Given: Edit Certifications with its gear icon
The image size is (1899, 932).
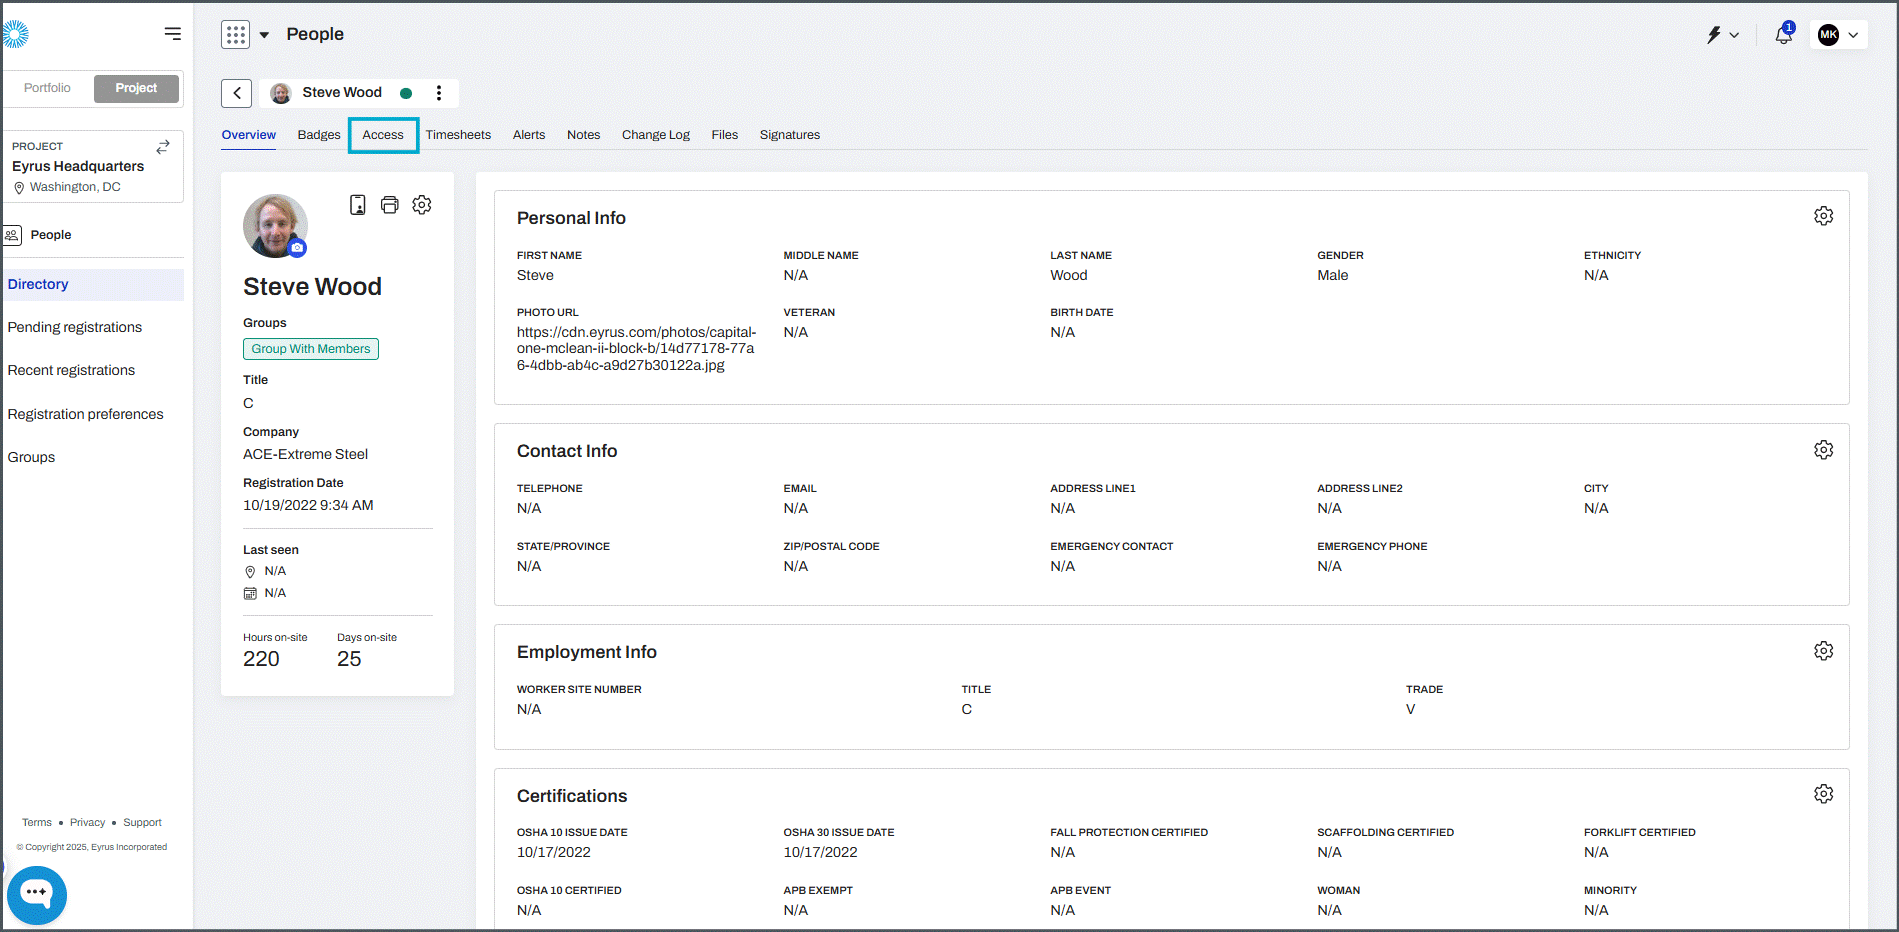Looking at the screenshot, I should (1824, 794).
